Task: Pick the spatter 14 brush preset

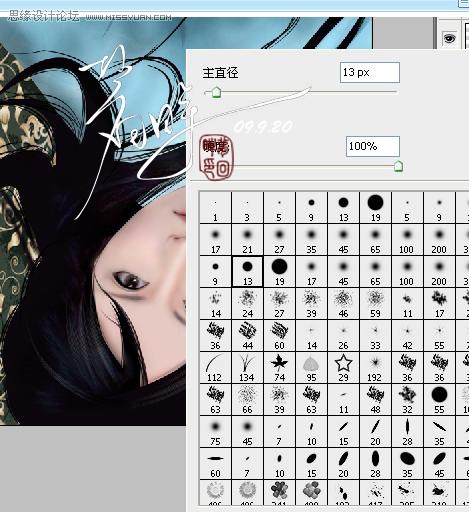Action: 215,304
